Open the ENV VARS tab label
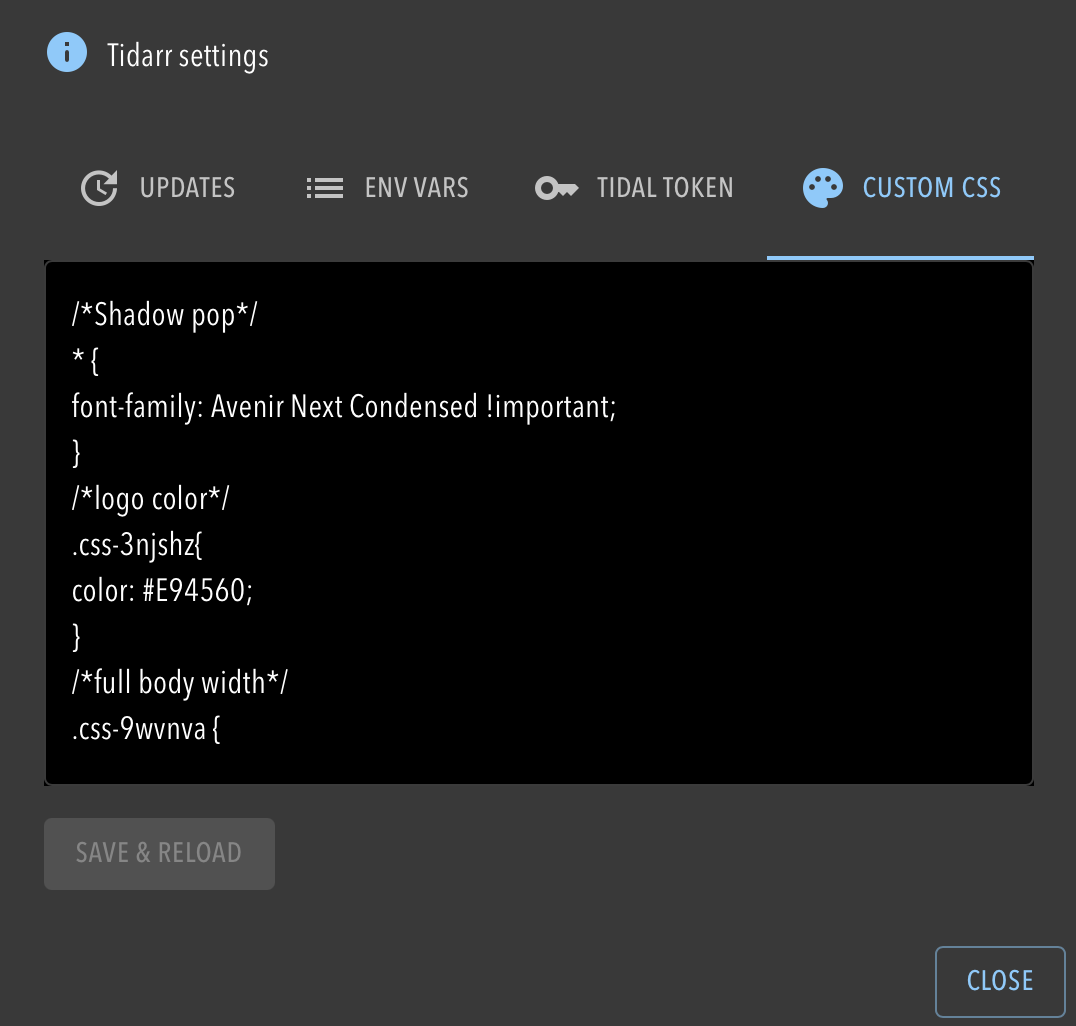Viewport: 1076px width, 1026px height. pos(416,188)
